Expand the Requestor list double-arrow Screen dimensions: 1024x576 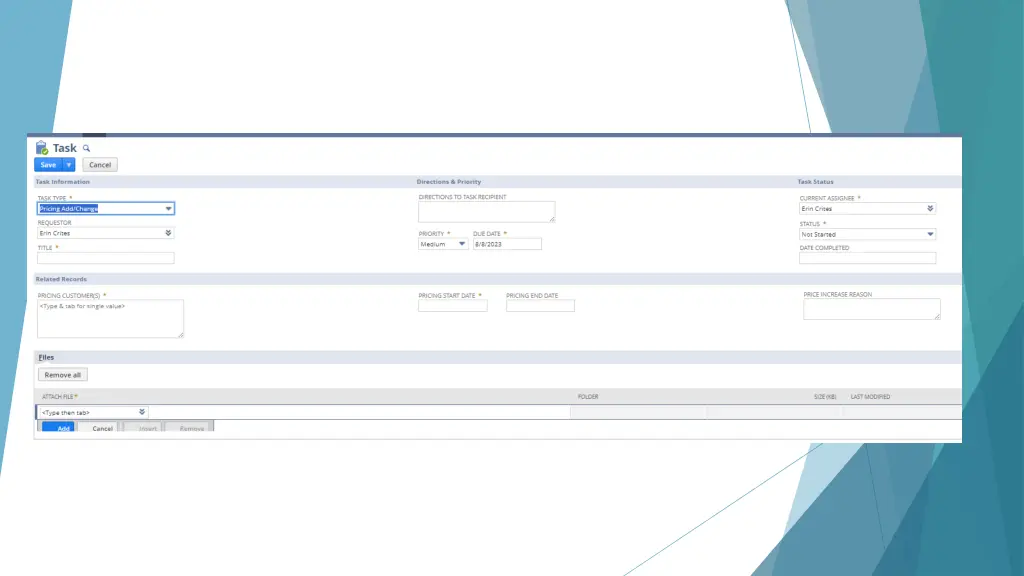[x=168, y=233]
